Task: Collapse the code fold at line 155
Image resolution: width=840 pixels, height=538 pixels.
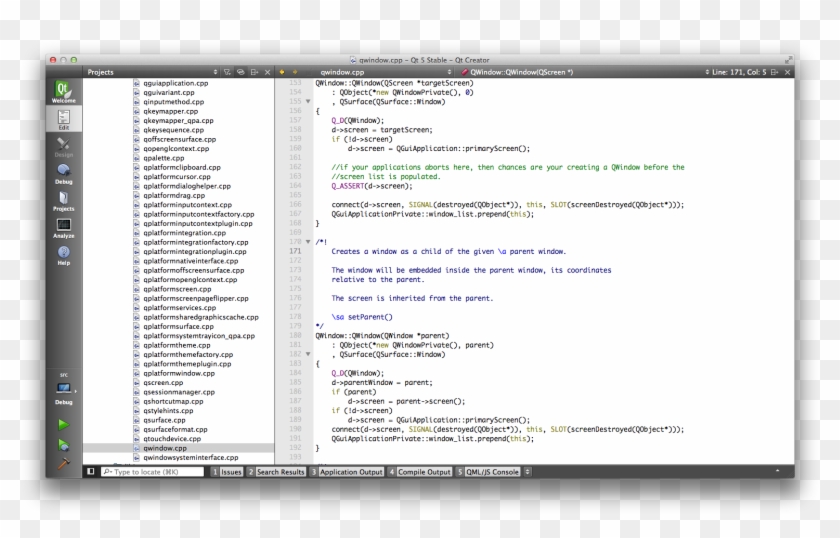Action: [308, 101]
